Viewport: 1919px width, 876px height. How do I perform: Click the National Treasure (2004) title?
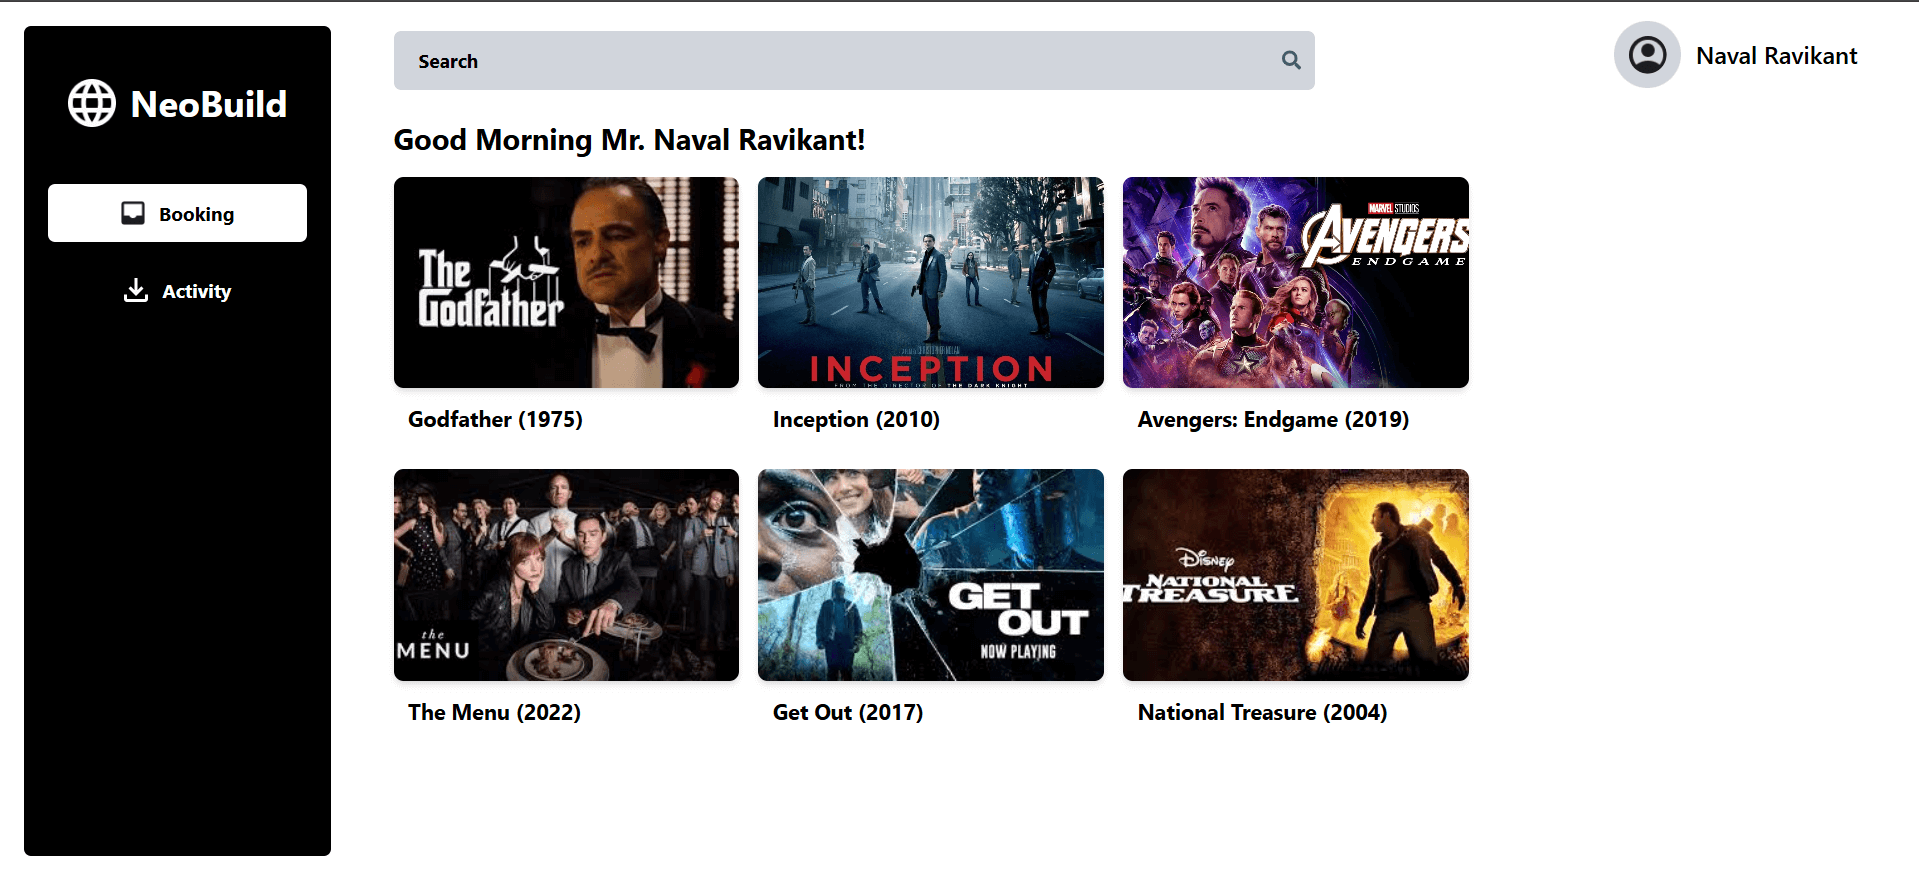(x=1262, y=713)
